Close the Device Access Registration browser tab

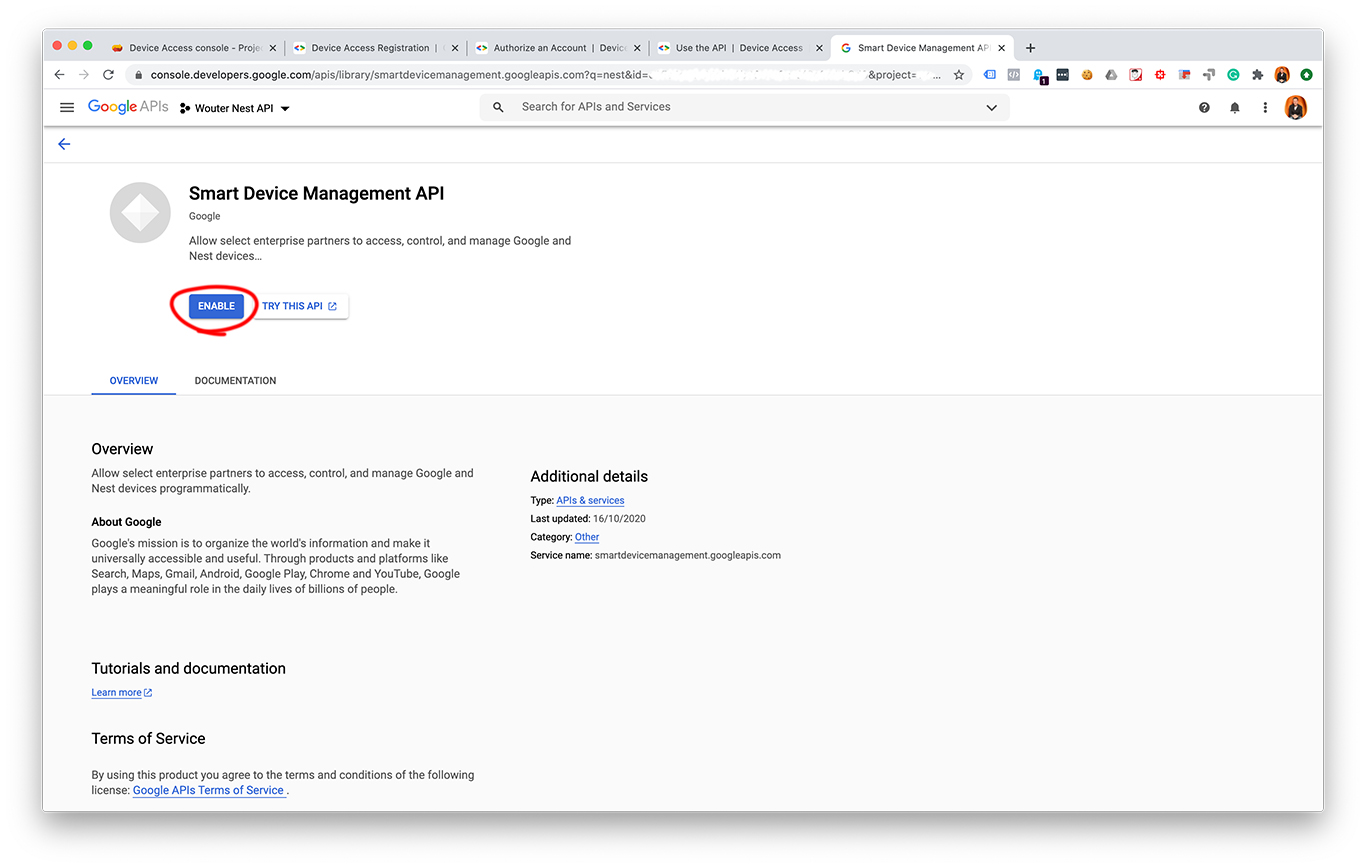click(x=455, y=48)
